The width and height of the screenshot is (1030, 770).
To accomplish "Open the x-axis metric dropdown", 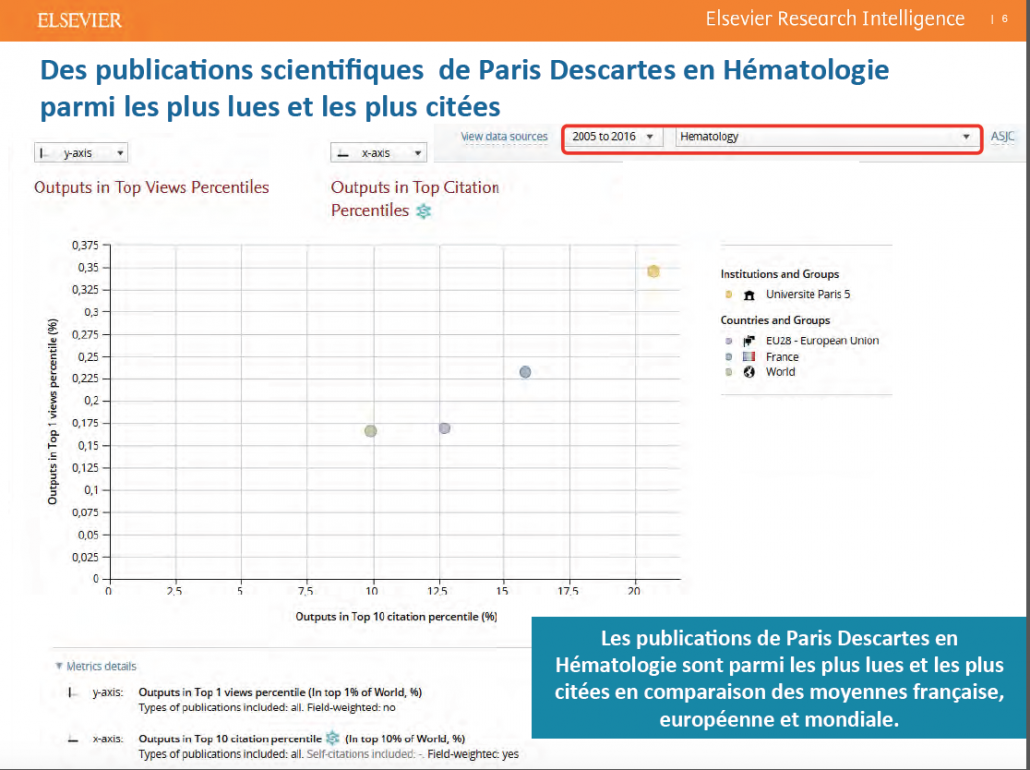I will (x=378, y=153).
